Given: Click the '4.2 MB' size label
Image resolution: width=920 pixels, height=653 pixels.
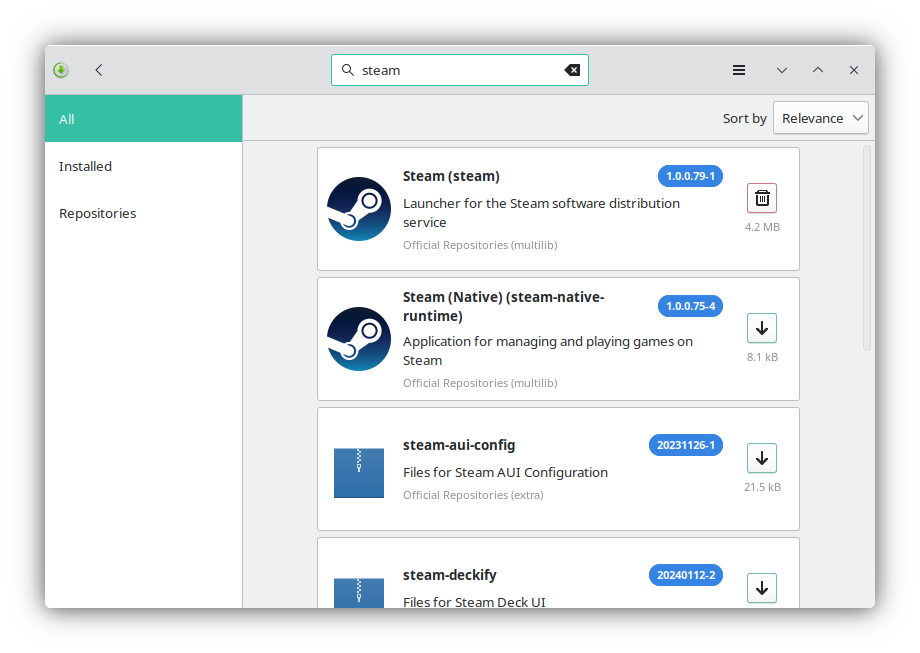Looking at the screenshot, I should (762, 227).
